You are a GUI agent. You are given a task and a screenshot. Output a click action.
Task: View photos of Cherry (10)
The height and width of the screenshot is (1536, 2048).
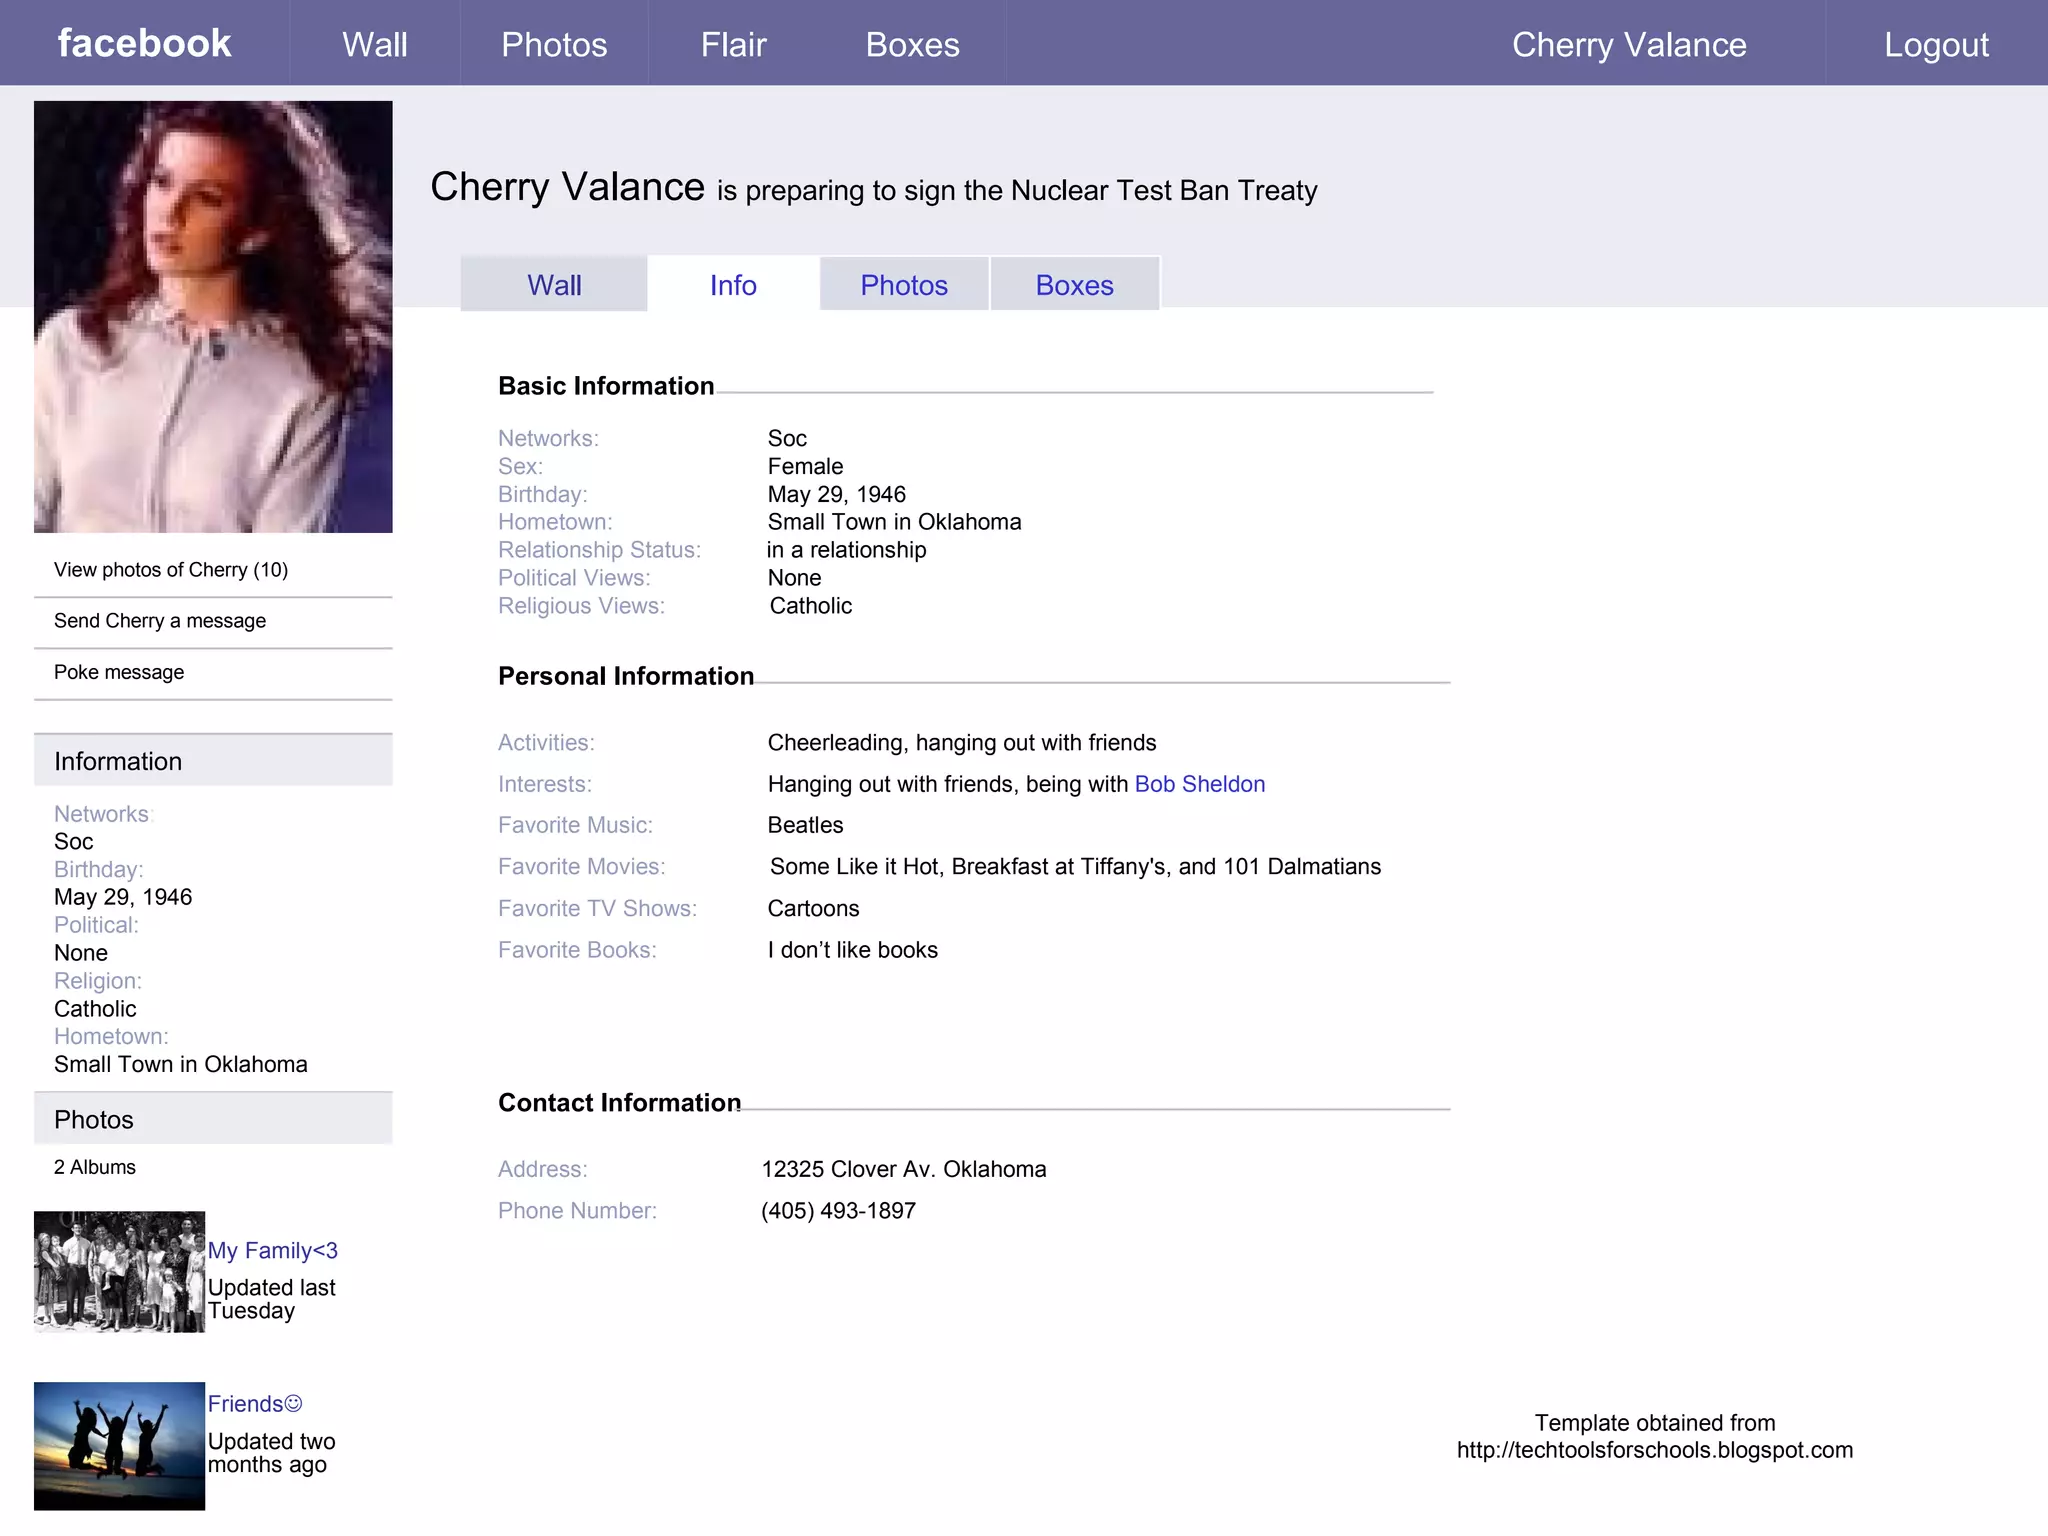coord(171,570)
